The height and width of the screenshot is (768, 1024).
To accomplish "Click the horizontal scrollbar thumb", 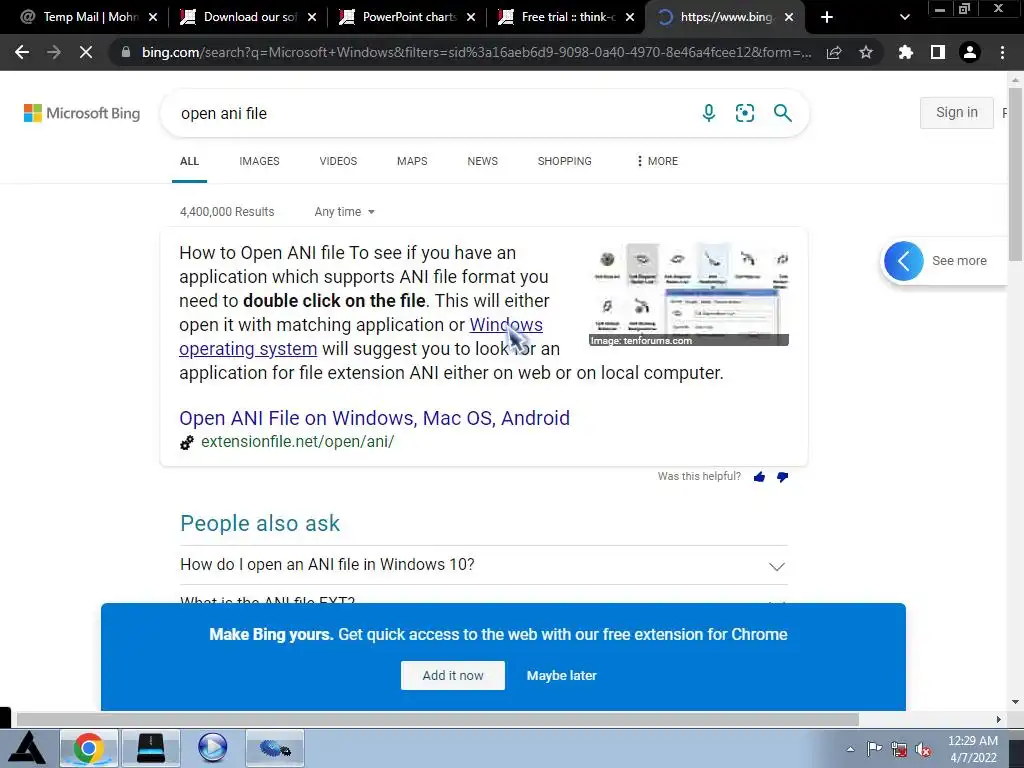I will coord(437,719).
